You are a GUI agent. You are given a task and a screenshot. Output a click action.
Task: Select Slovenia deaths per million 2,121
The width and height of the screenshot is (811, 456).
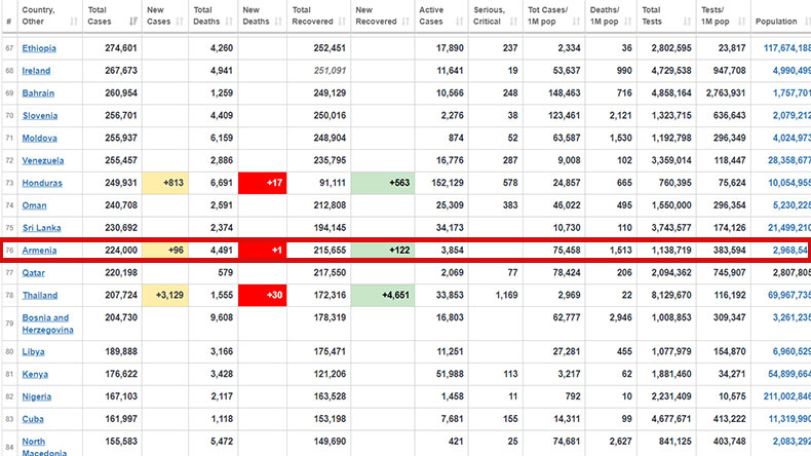click(621, 116)
